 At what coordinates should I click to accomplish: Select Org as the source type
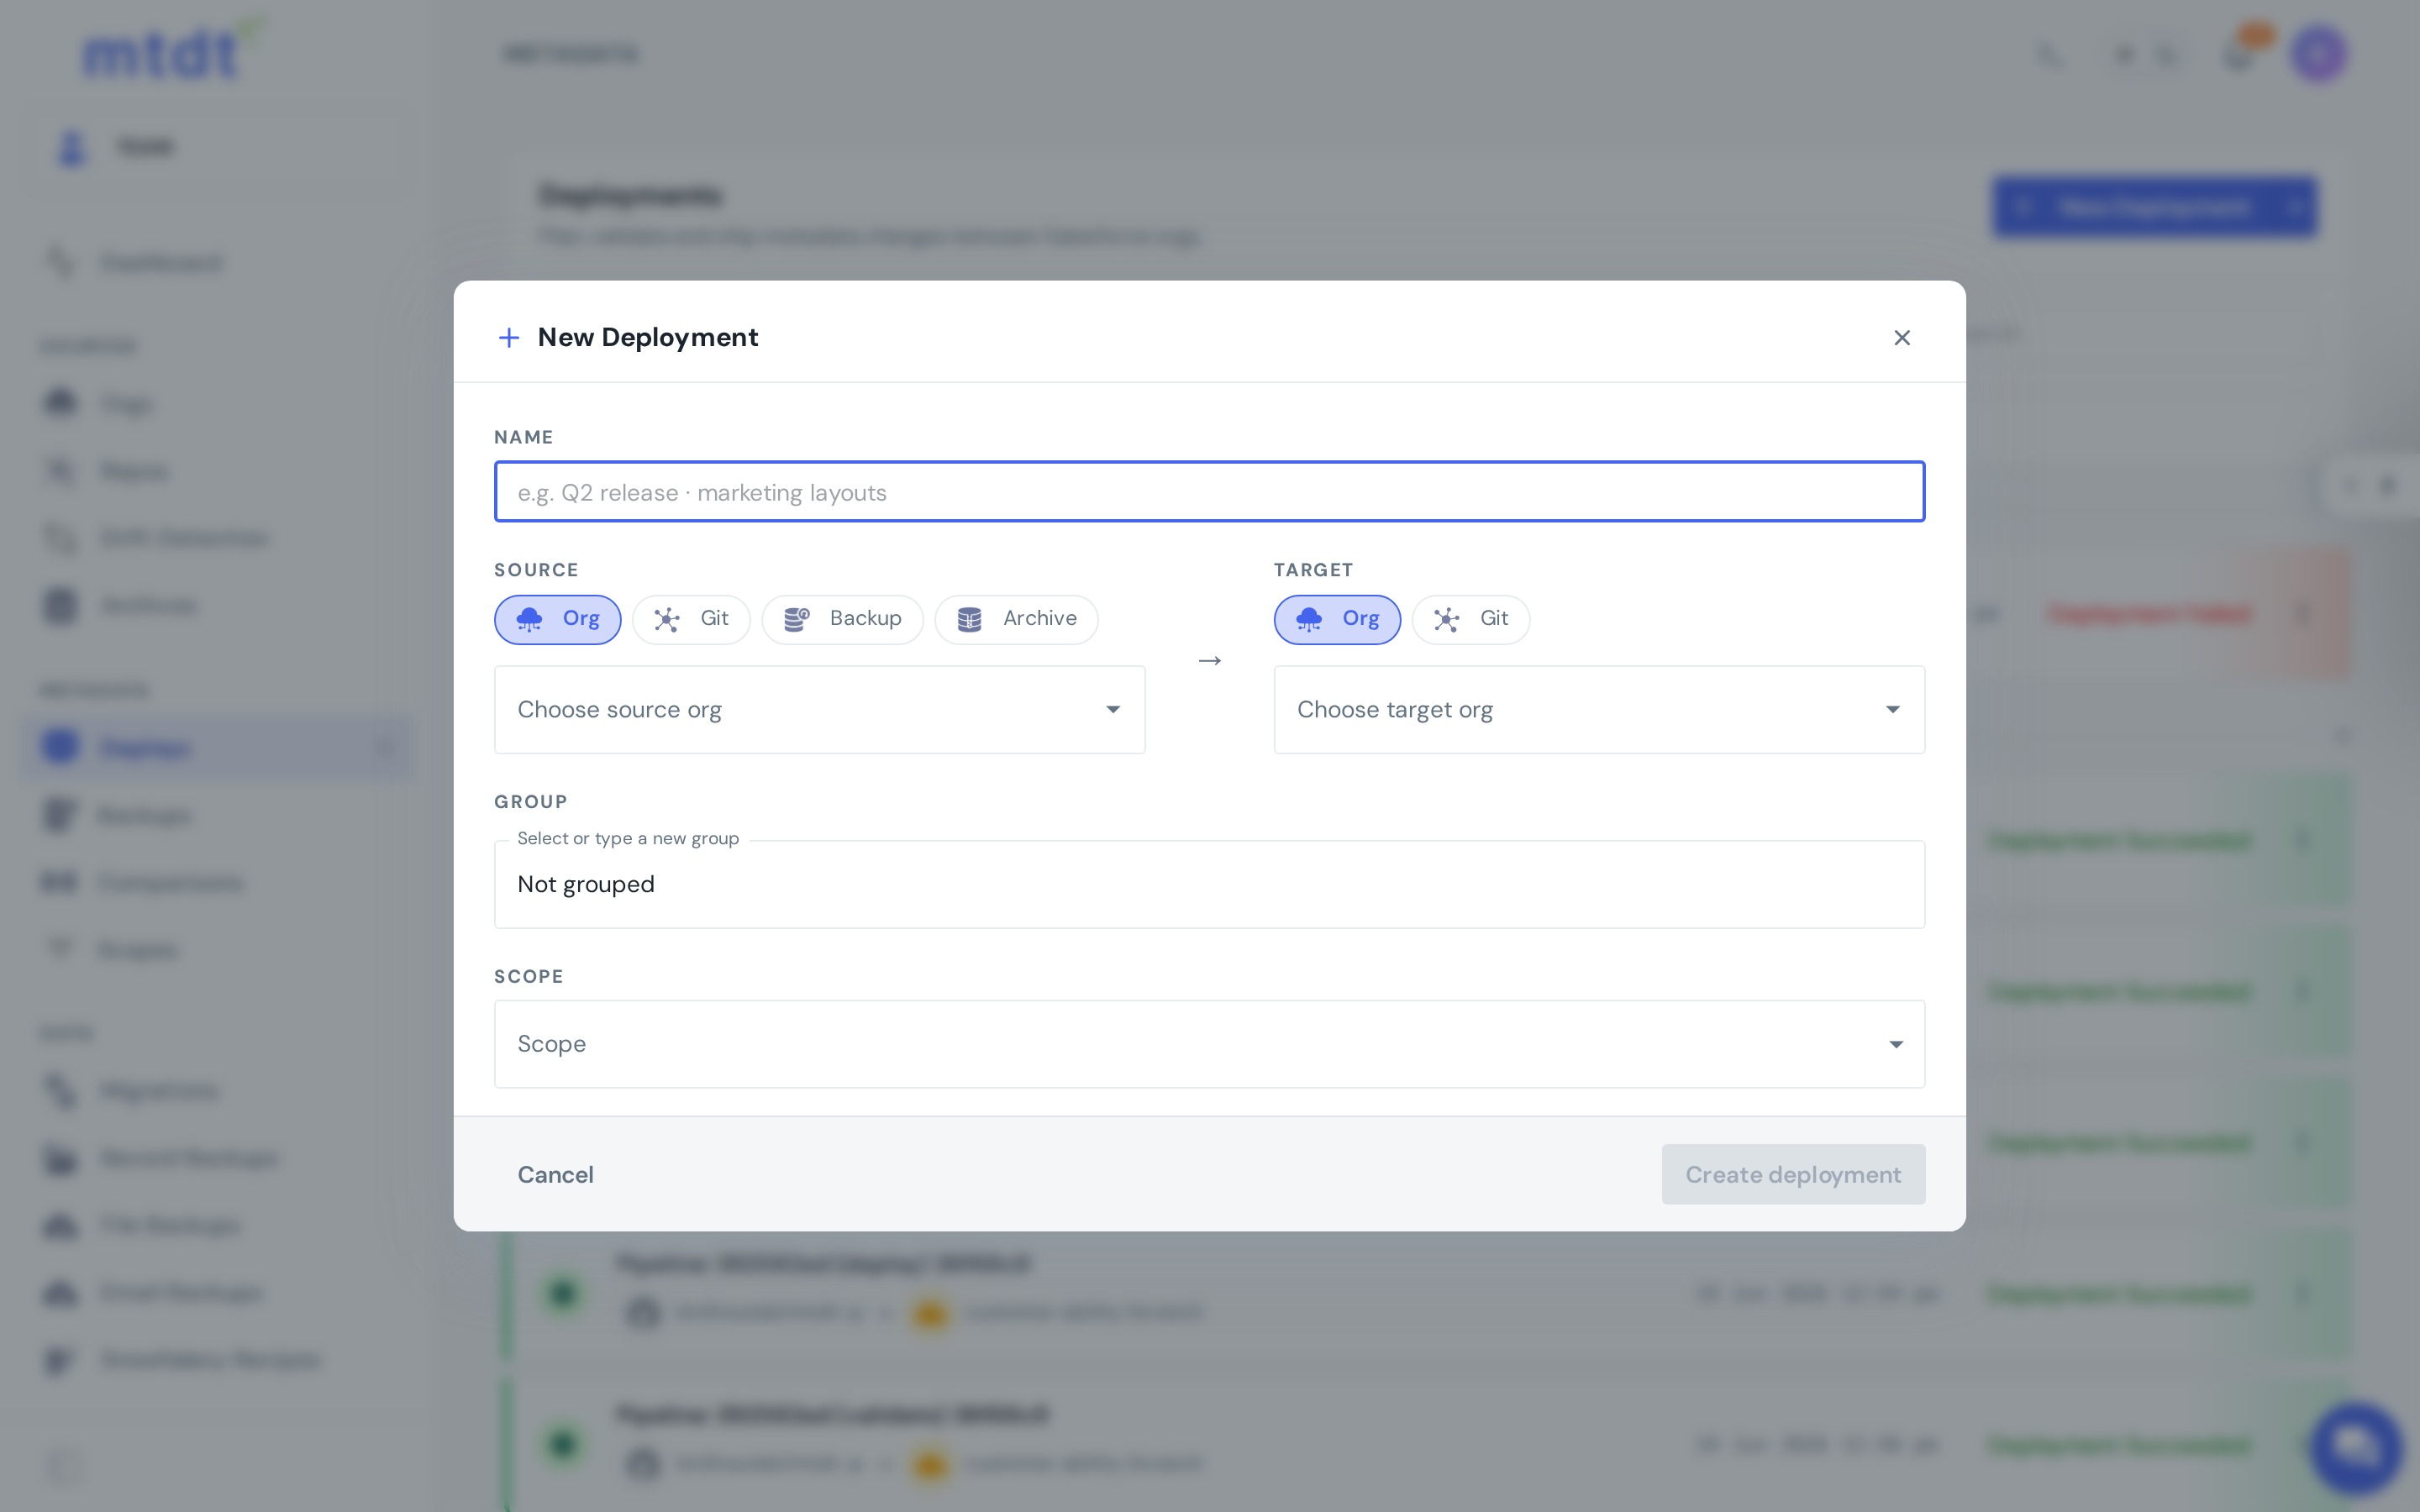[x=557, y=619]
